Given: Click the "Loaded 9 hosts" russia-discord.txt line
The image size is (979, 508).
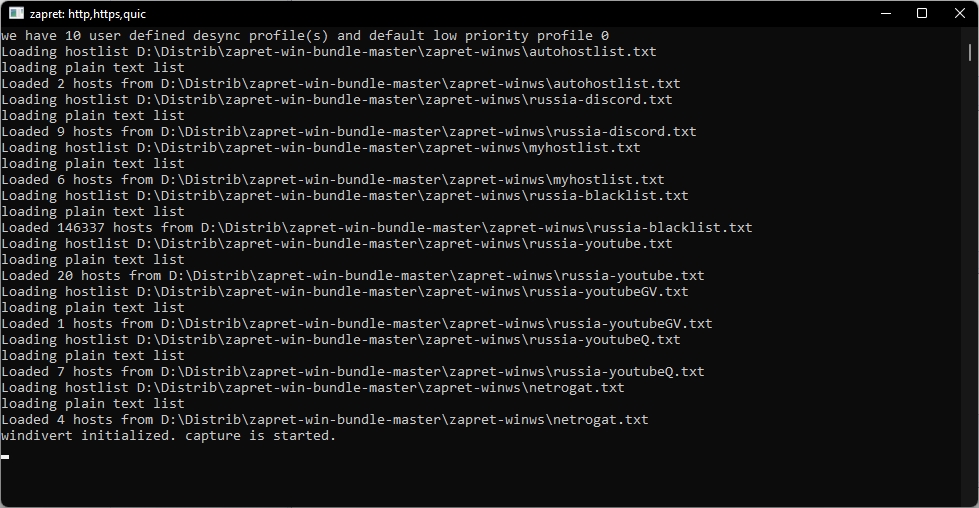Looking at the screenshot, I should tap(348, 131).
